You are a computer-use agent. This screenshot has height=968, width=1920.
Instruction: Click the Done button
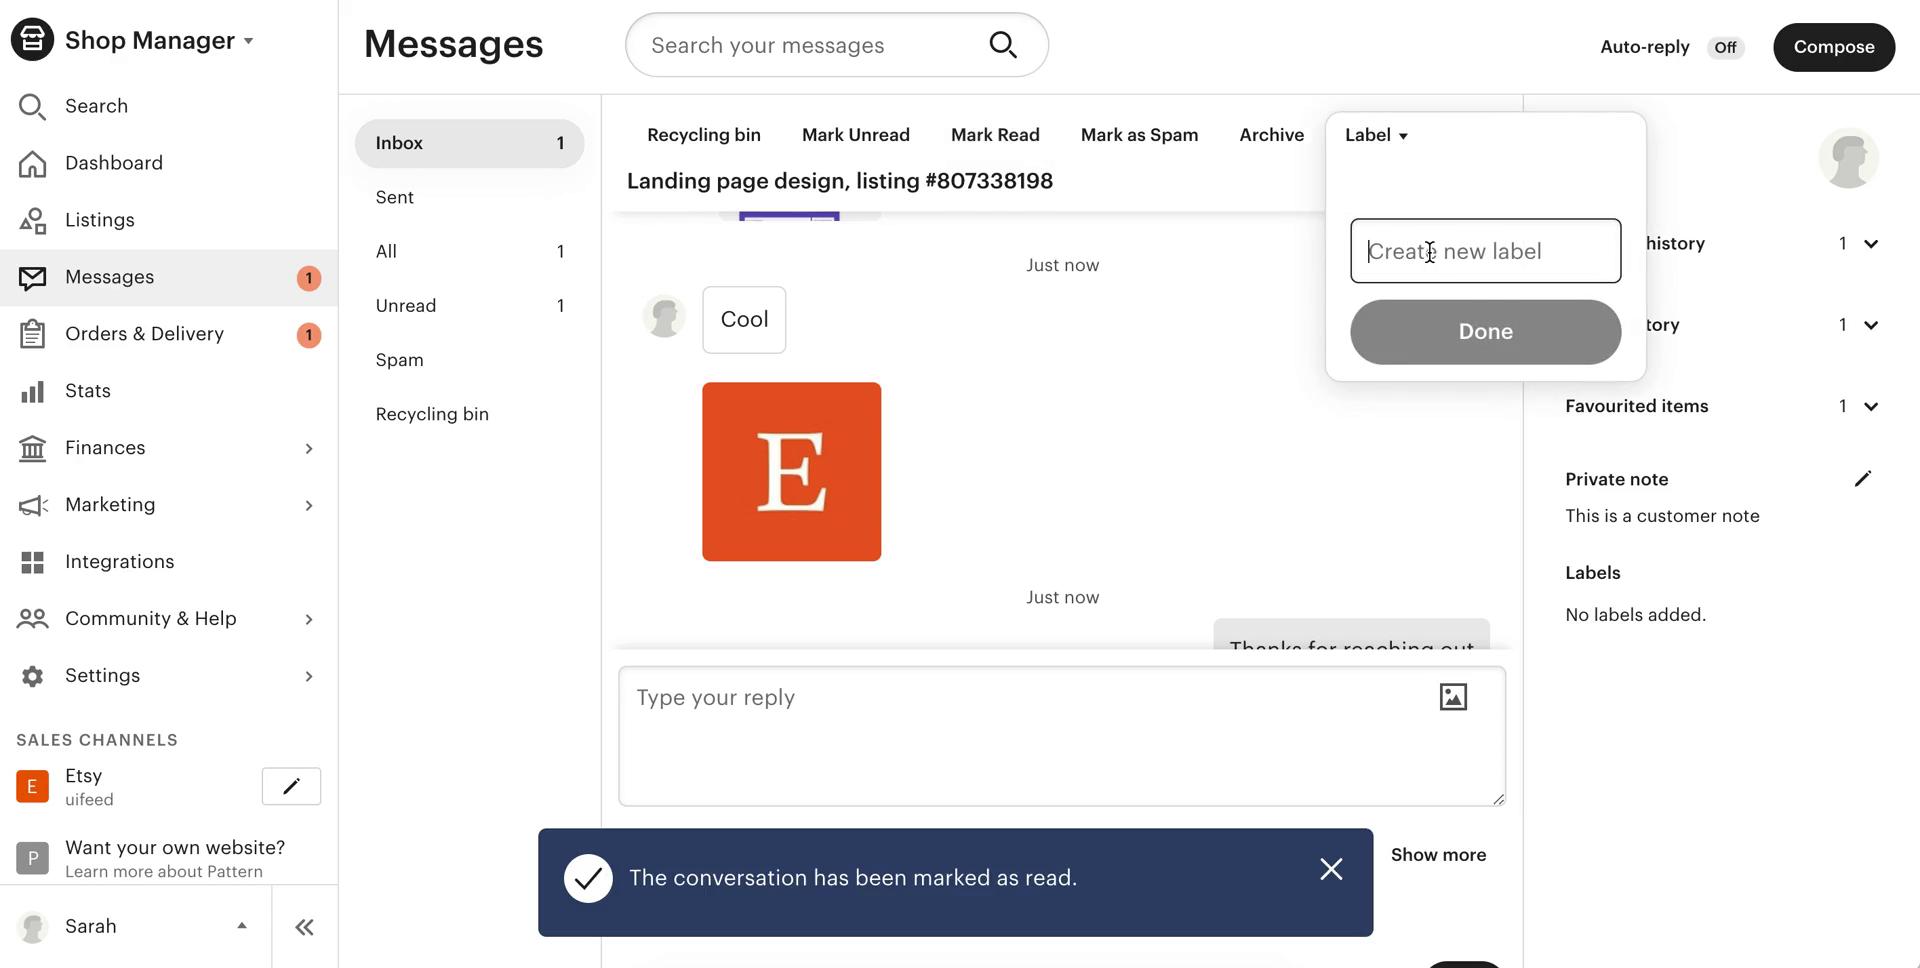1485,332
